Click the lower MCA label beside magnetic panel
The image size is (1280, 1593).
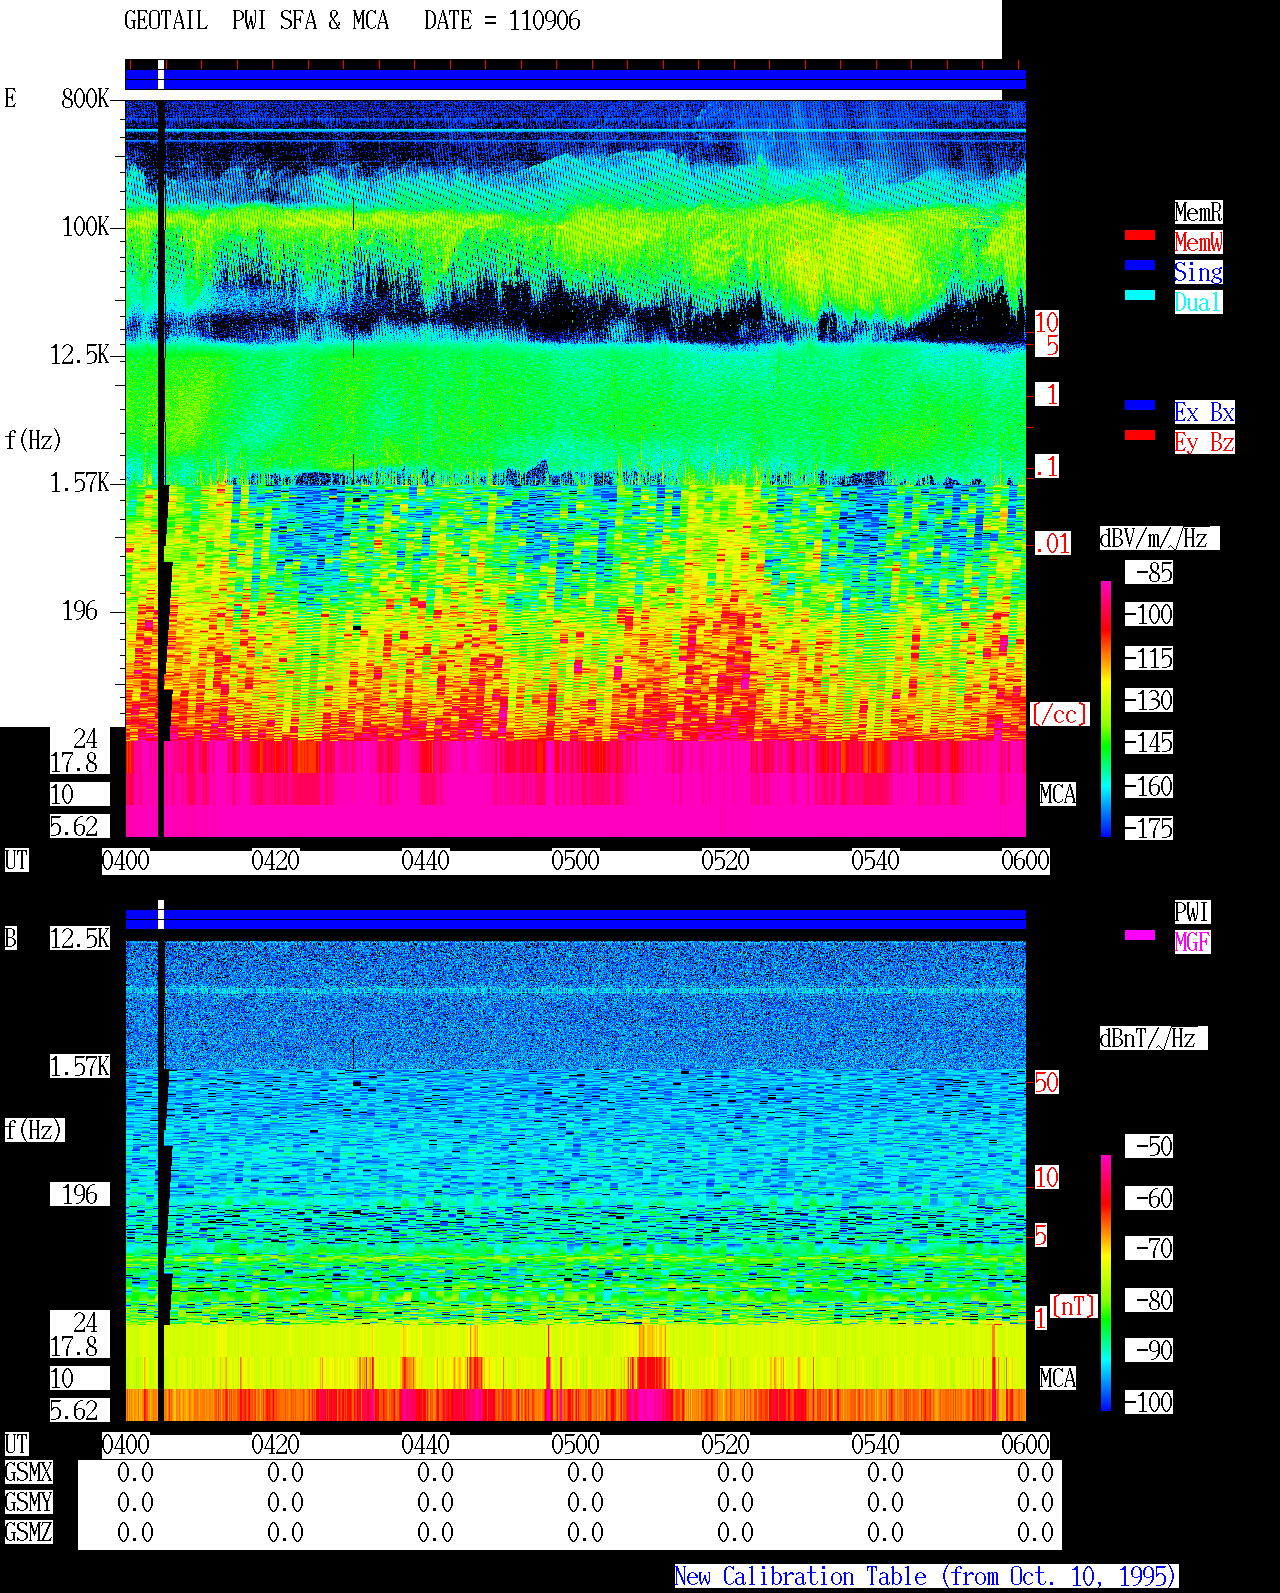pyautogui.click(x=1058, y=1379)
